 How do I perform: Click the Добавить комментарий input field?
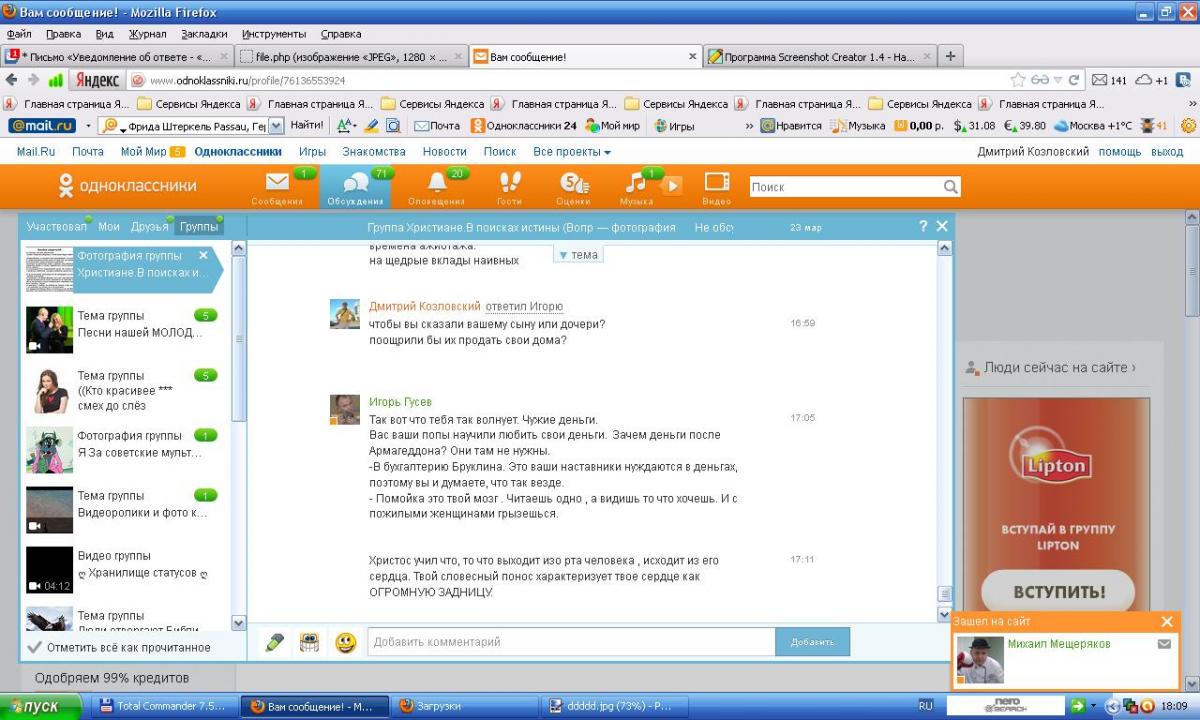[570, 642]
